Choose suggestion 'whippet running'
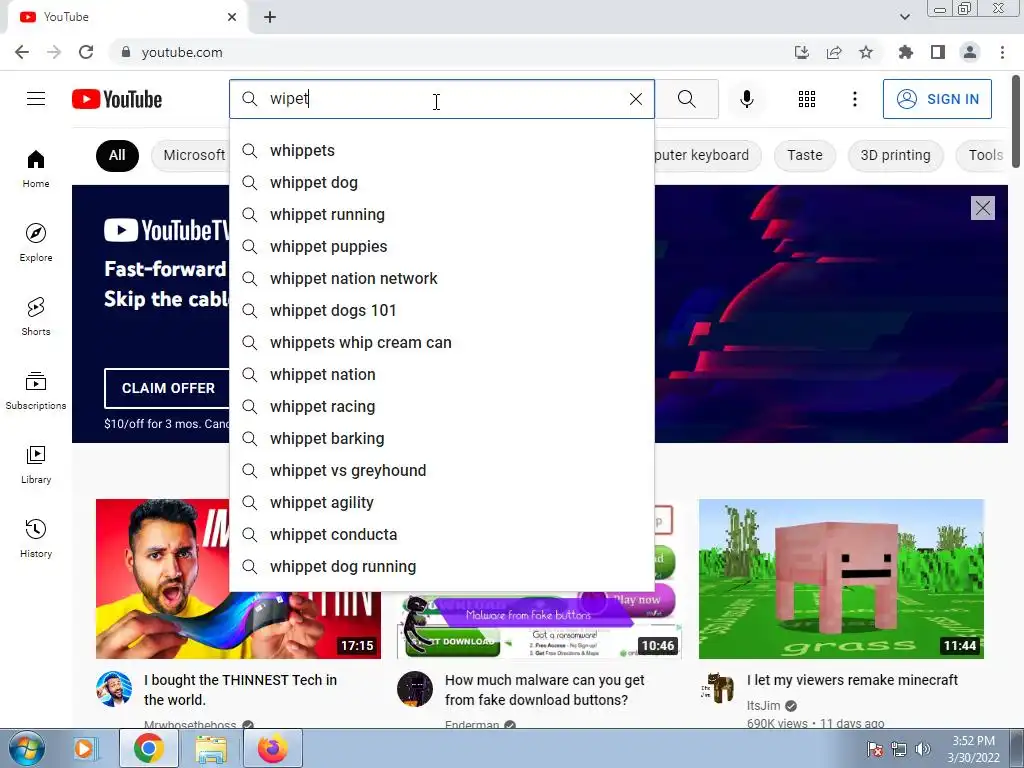 tap(441, 214)
